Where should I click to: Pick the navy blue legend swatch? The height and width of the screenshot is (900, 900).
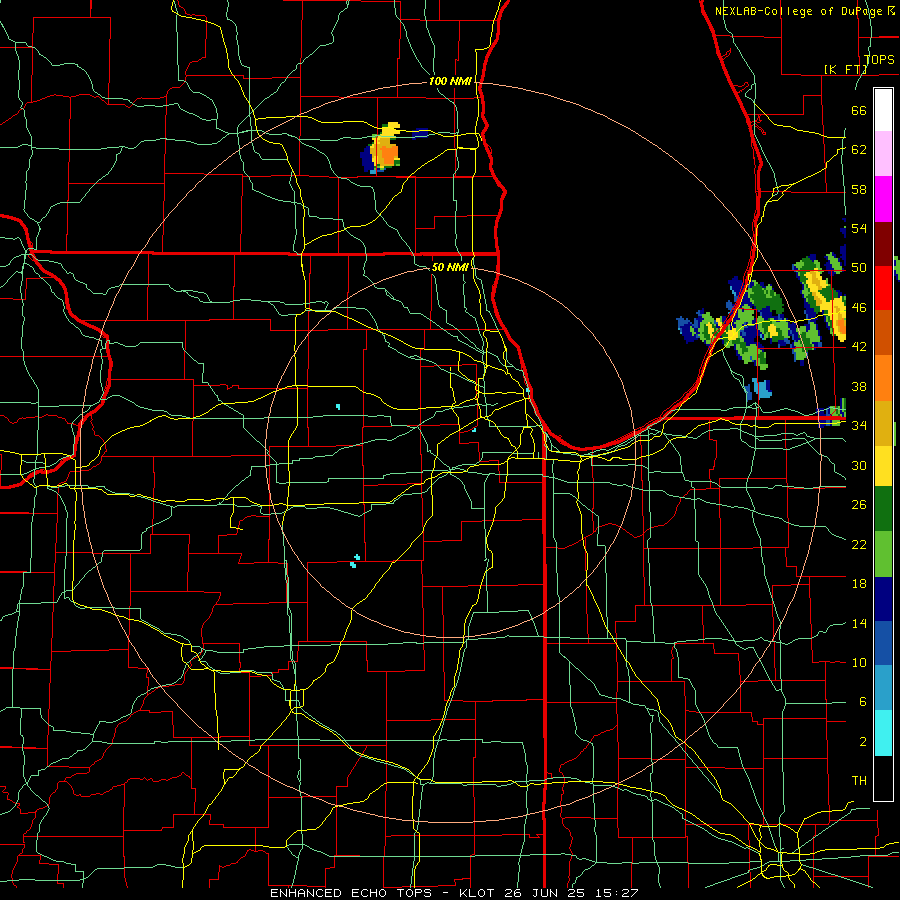pyautogui.click(x=883, y=600)
